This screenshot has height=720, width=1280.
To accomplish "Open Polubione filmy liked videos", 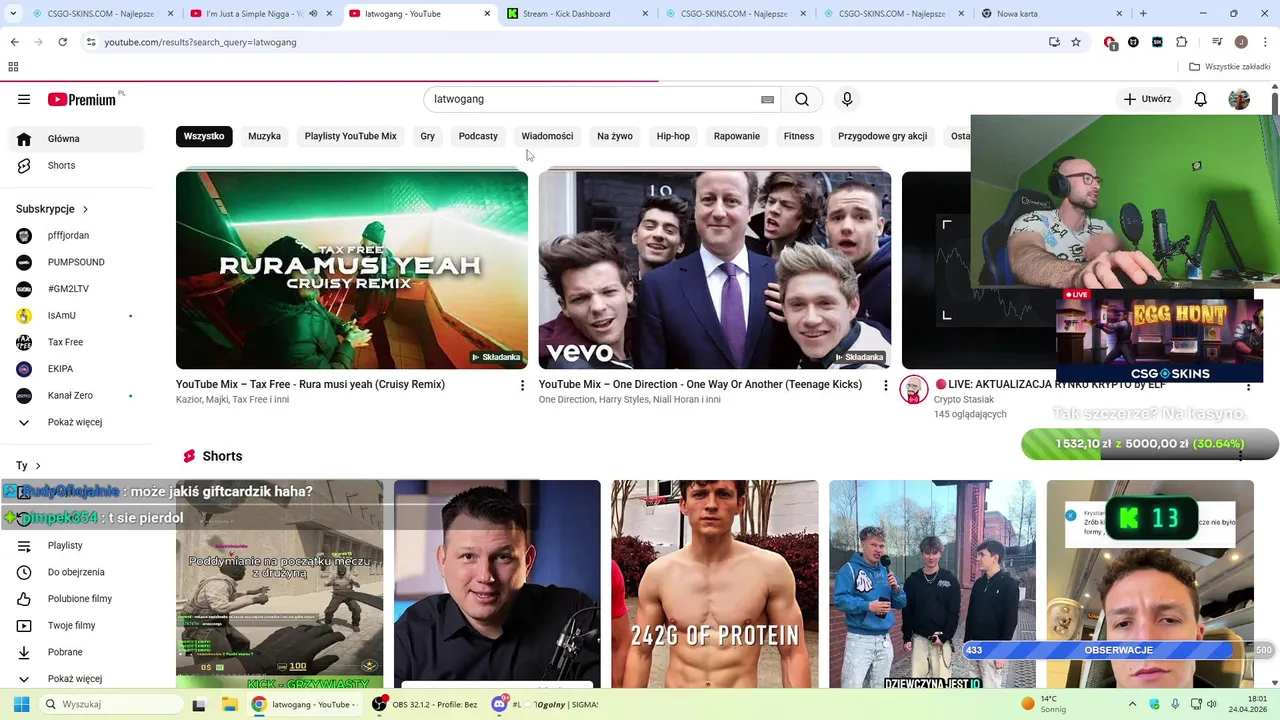I will pyautogui.click(x=79, y=599).
